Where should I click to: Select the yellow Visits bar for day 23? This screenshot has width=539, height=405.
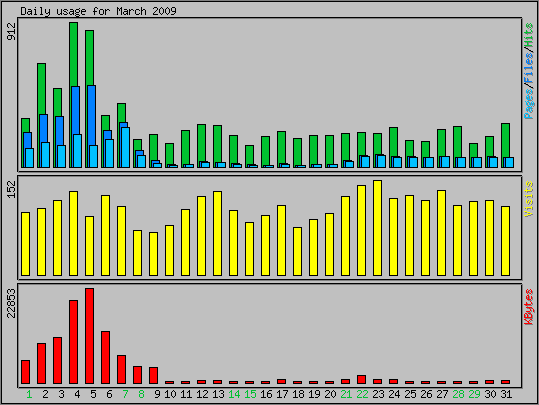pyautogui.click(x=377, y=228)
